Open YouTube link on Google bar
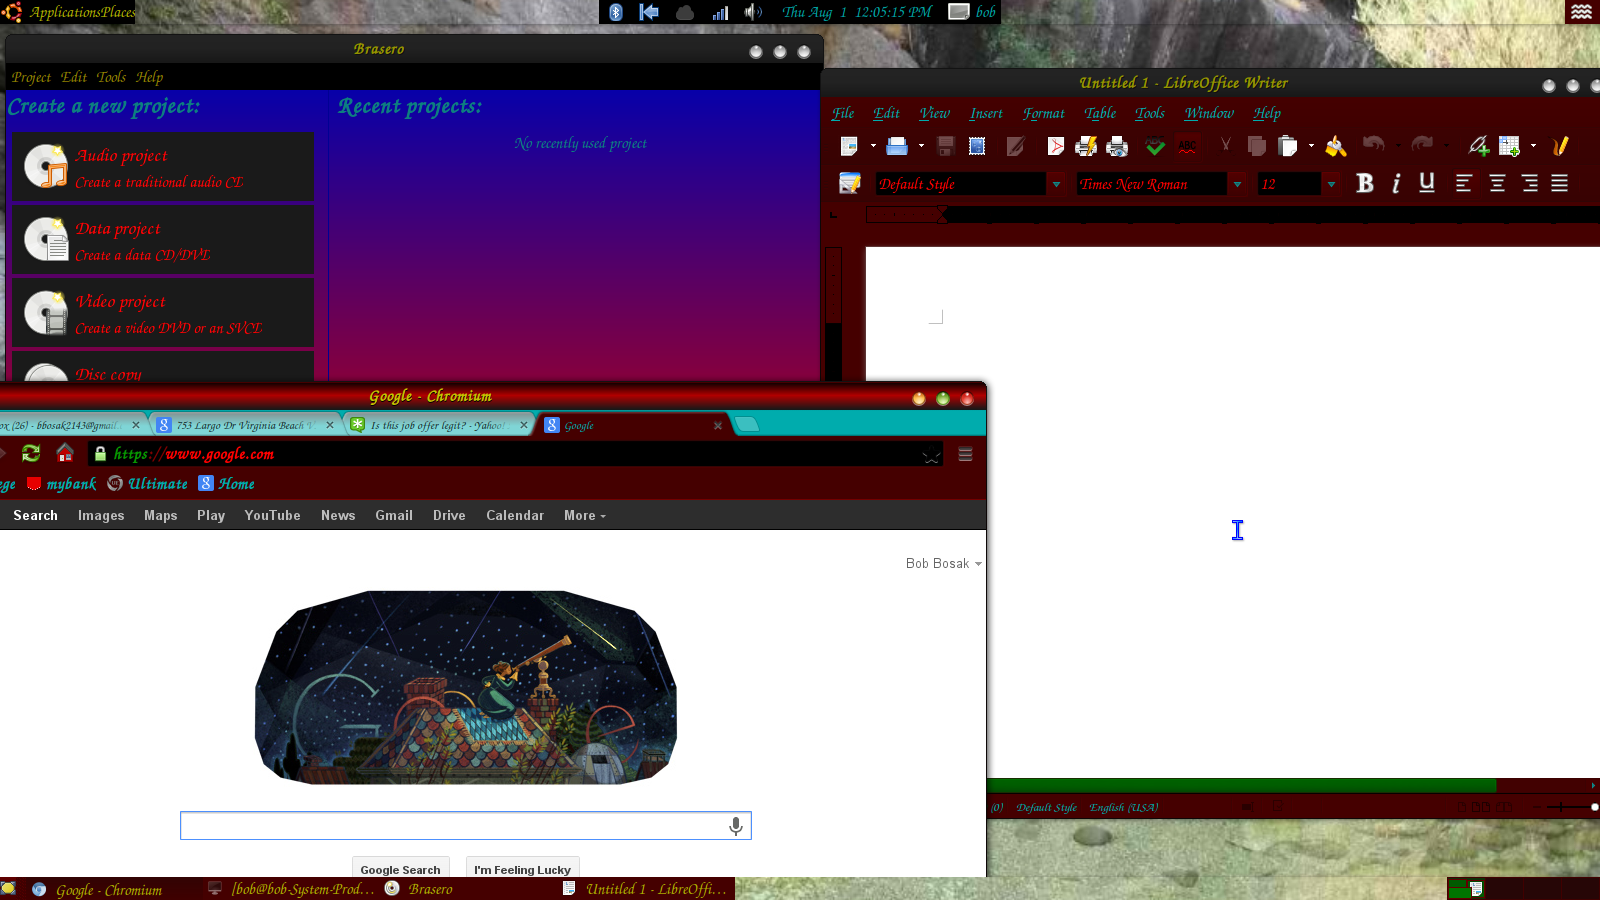Image resolution: width=1600 pixels, height=900 pixels. pos(272,515)
